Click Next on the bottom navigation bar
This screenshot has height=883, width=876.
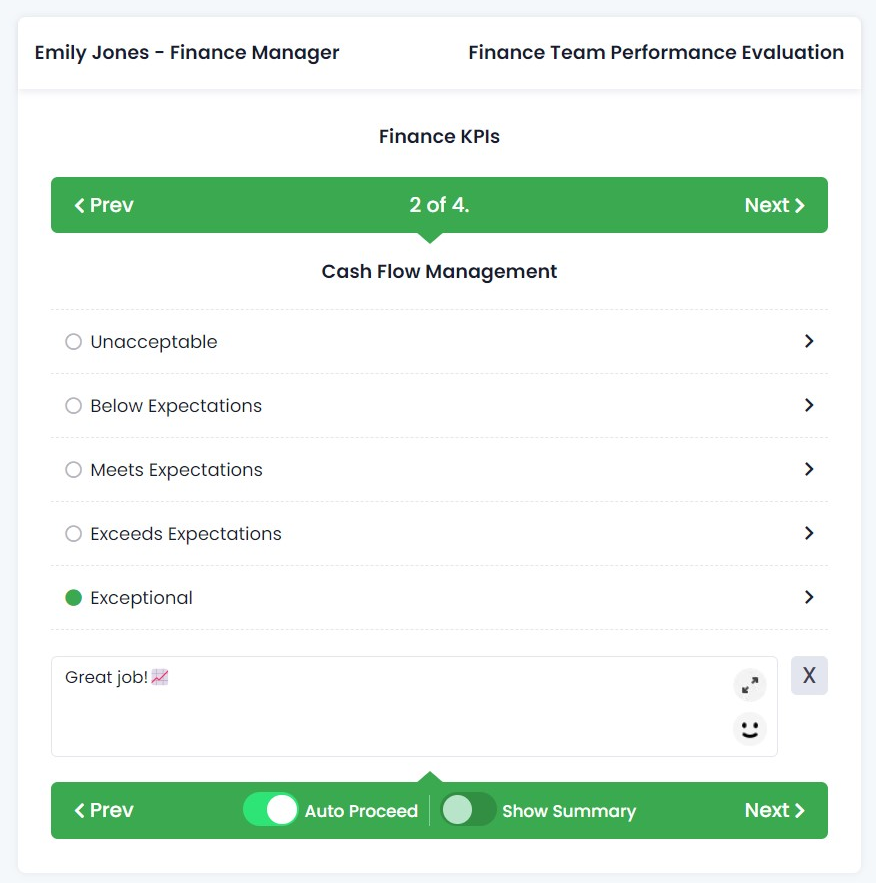point(774,810)
